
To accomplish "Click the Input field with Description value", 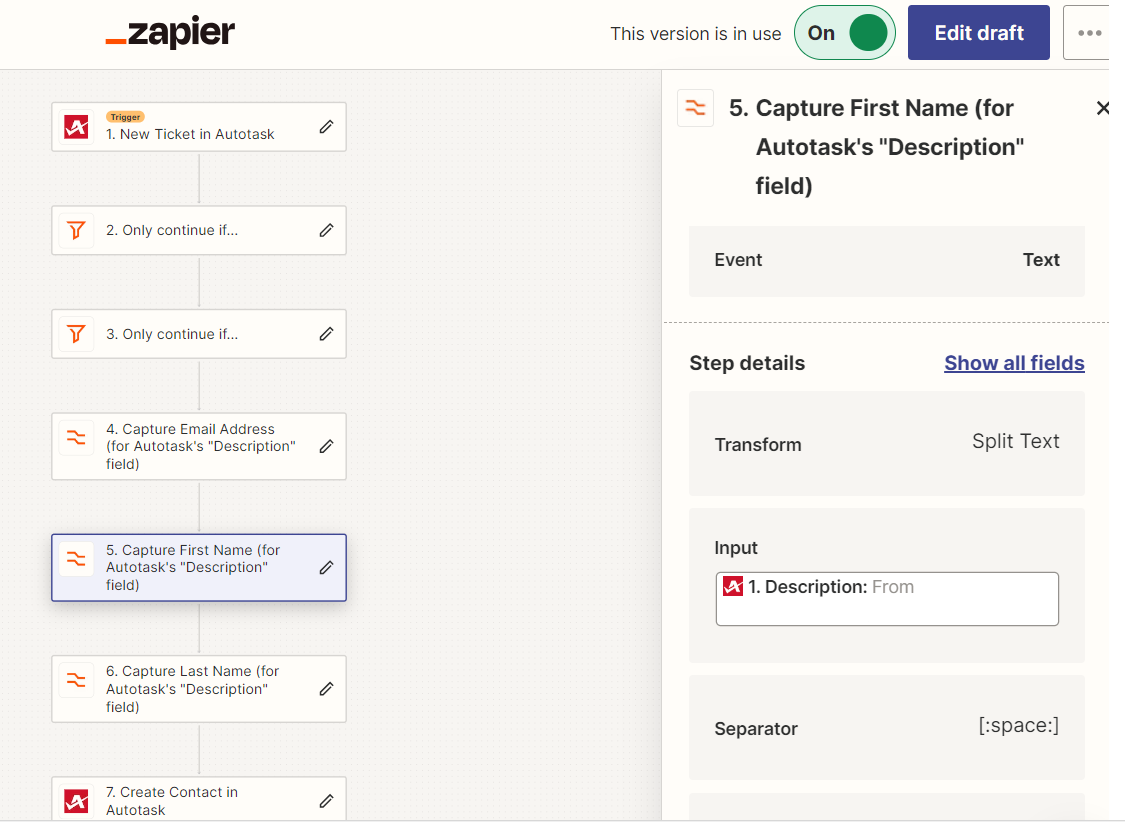I will (887, 599).
